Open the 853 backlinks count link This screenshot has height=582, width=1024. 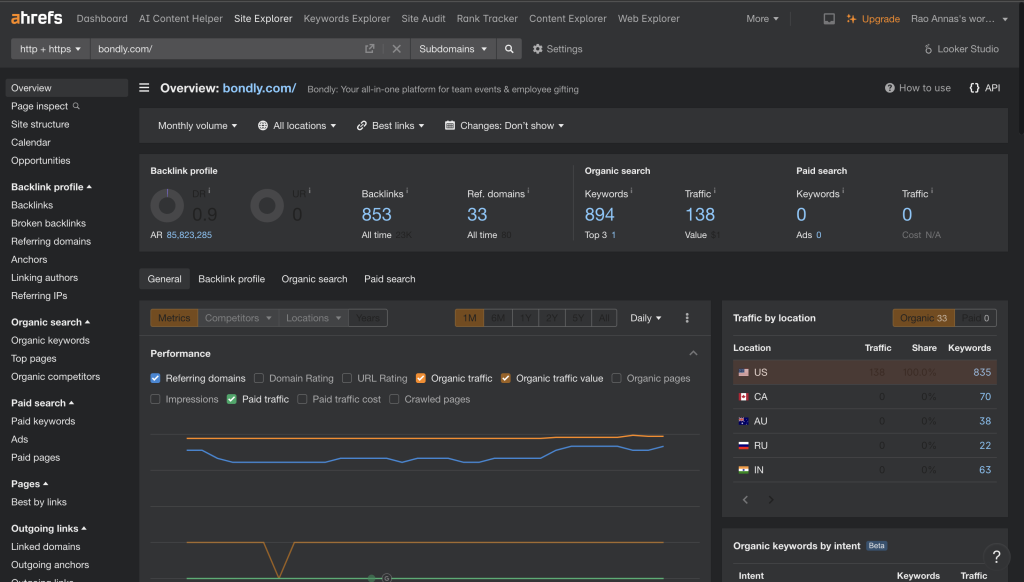pyautogui.click(x=376, y=214)
